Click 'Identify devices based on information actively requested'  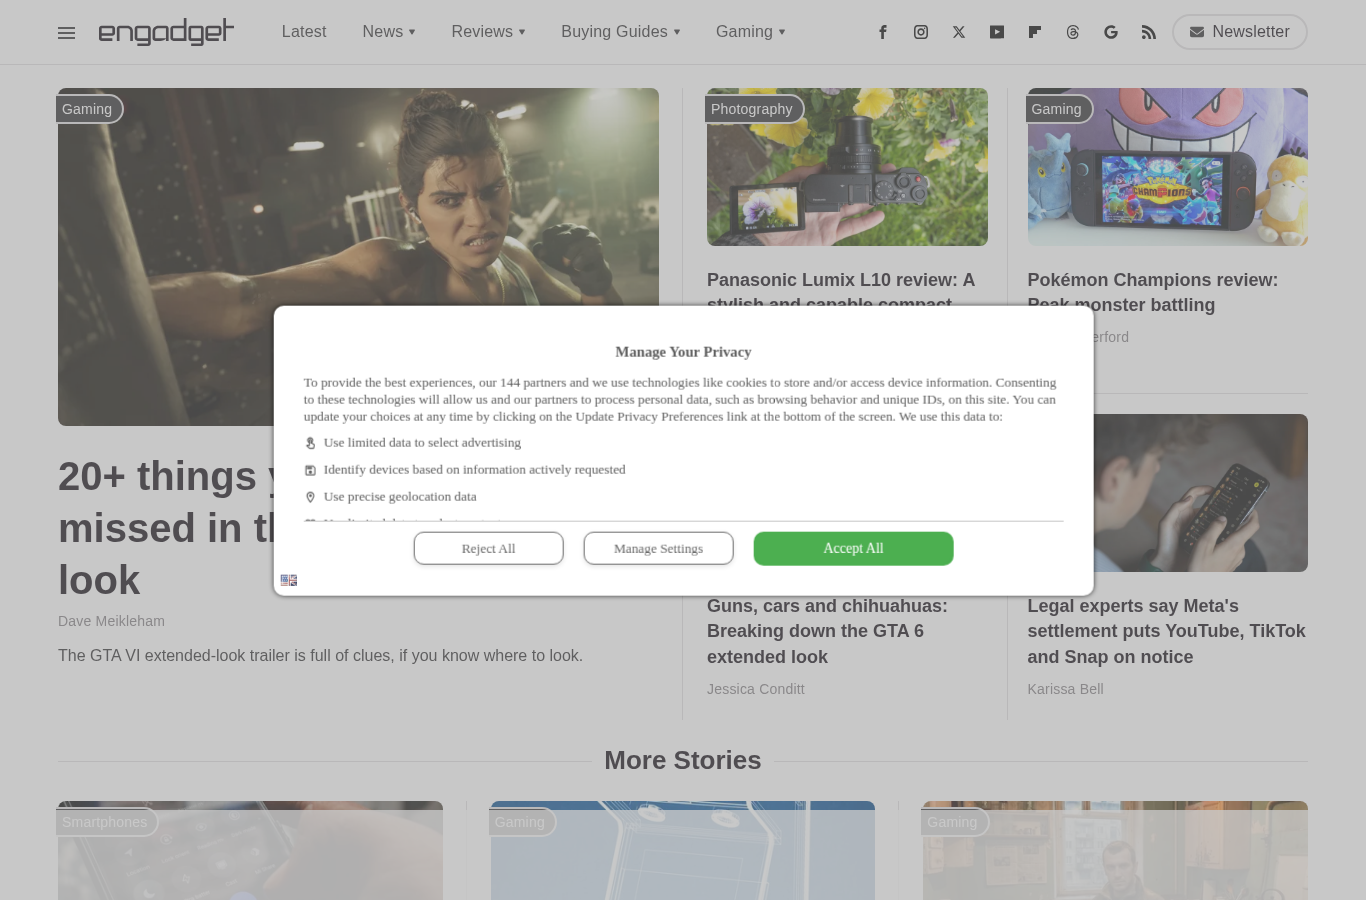click(474, 470)
